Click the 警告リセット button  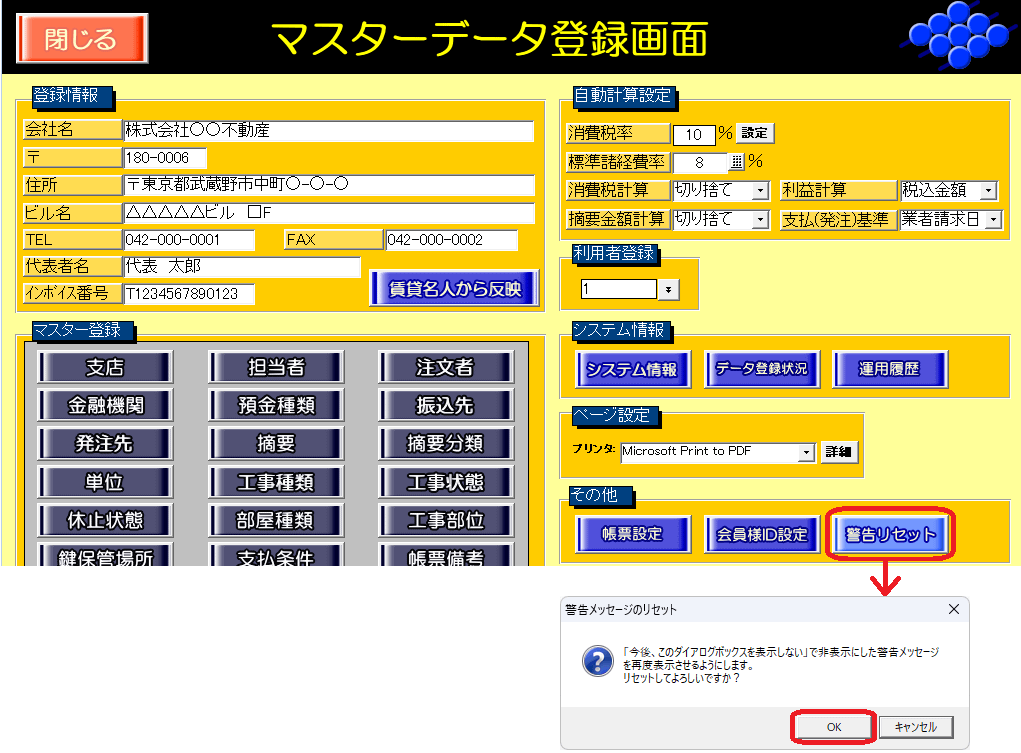click(x=890, y=534)
